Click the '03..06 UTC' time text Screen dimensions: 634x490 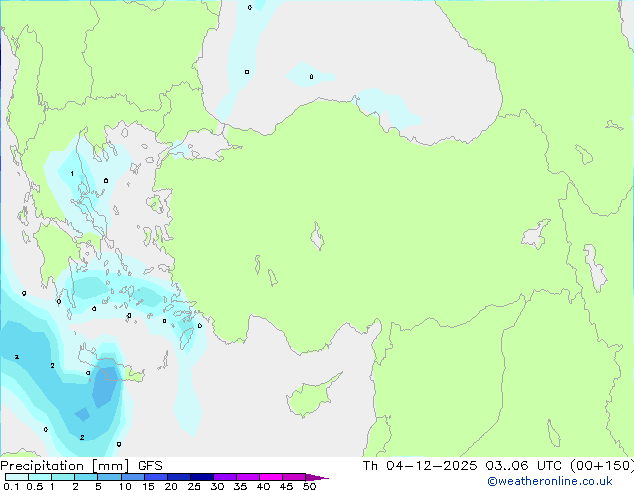(x=524, y=466)
